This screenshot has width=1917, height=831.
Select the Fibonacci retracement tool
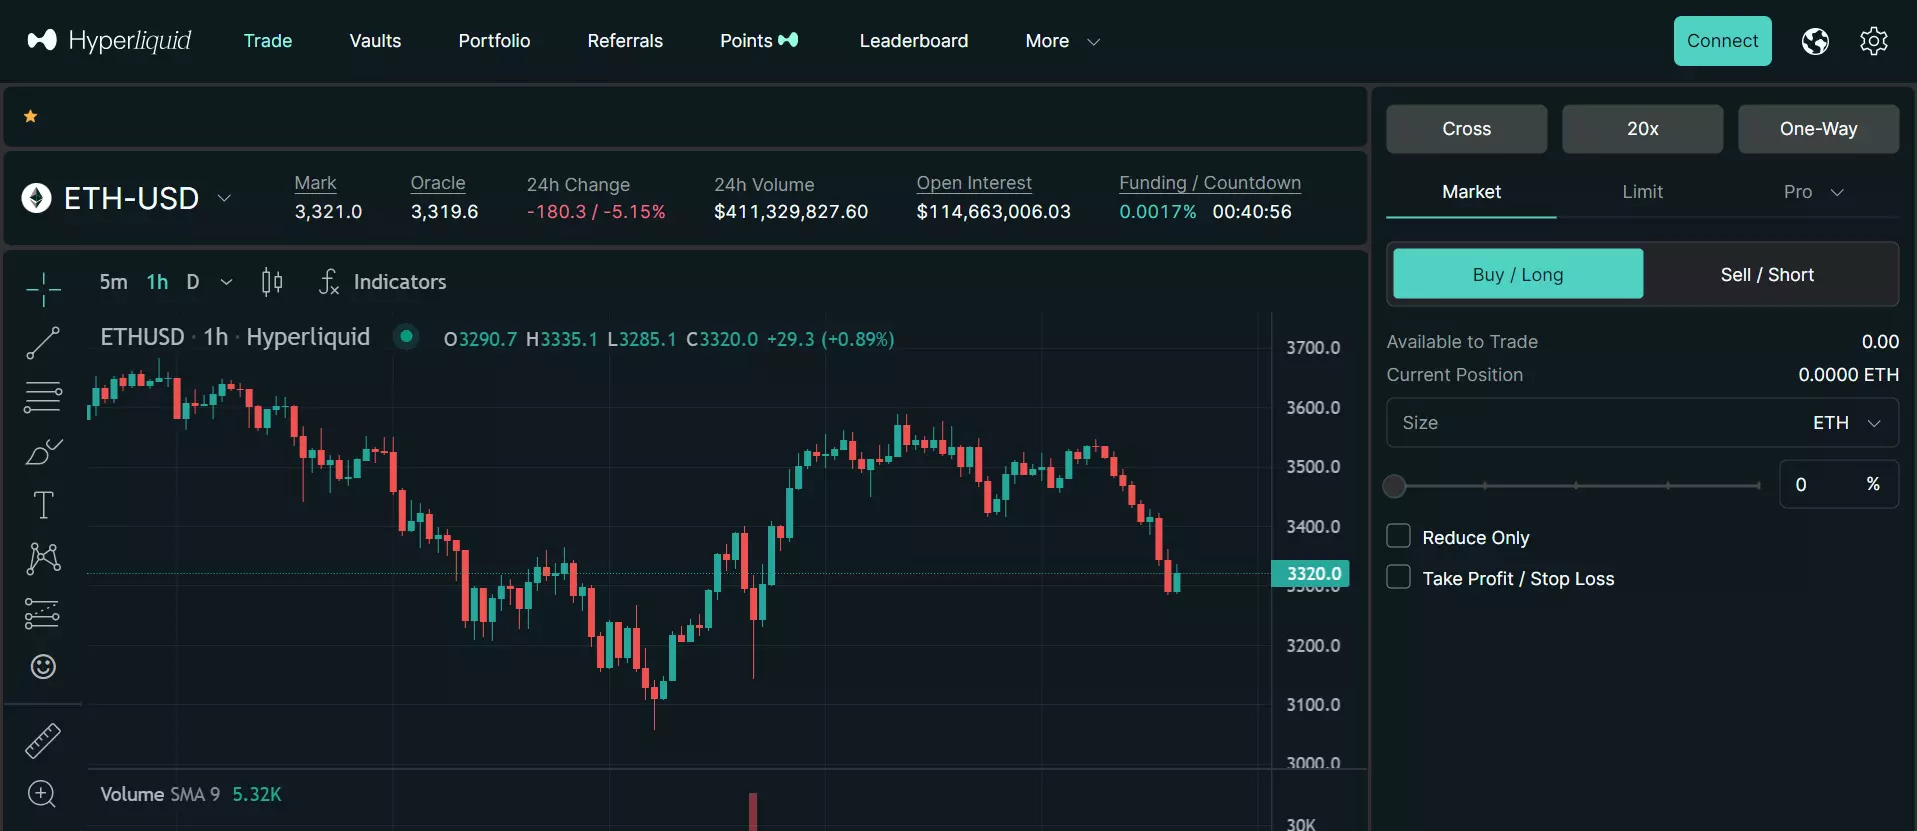click(43, 397)
